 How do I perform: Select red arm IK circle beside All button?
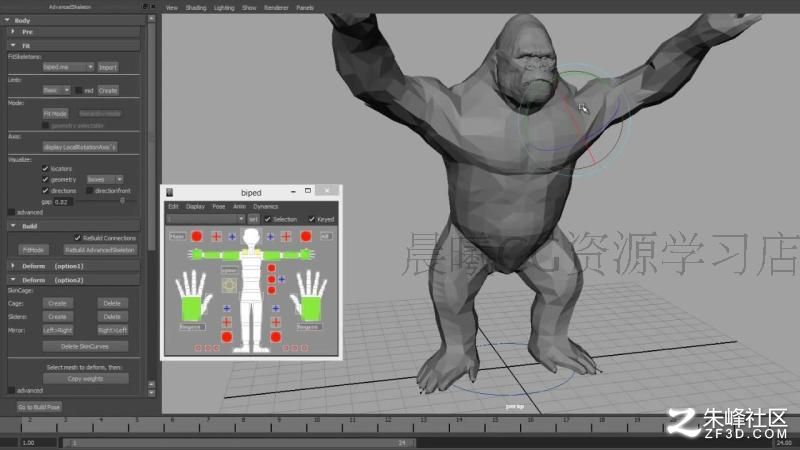click(x=306, y=236)
